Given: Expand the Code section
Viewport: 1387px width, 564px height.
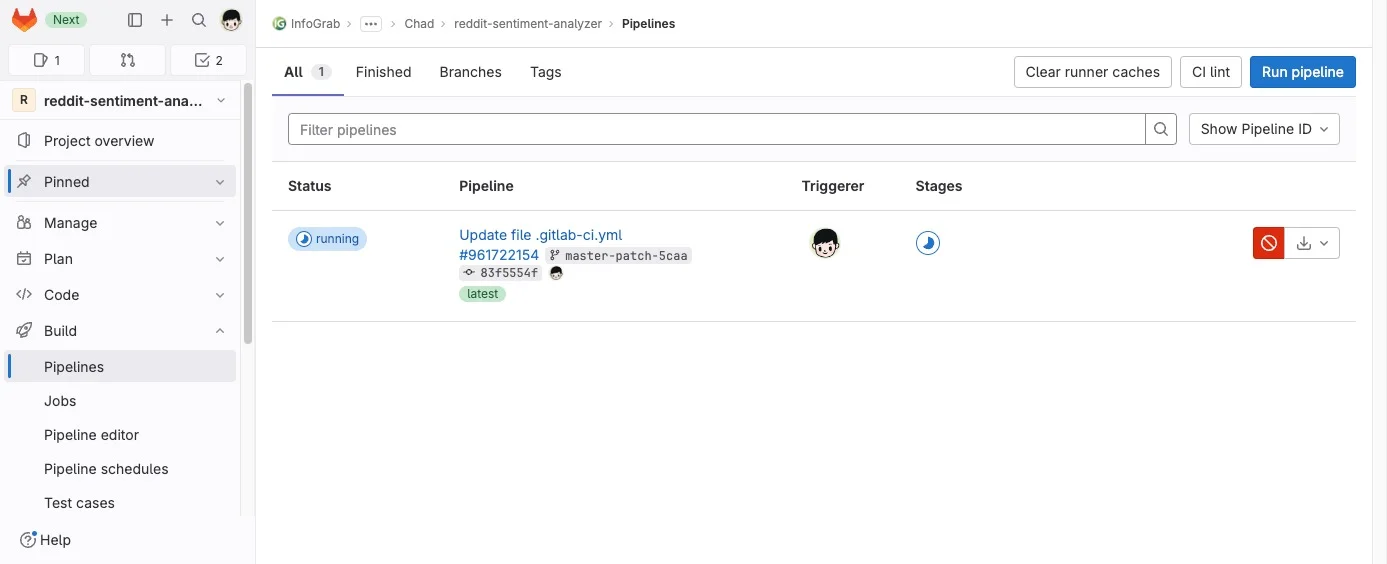Looking at the screenshot, I should click(220, 295).
